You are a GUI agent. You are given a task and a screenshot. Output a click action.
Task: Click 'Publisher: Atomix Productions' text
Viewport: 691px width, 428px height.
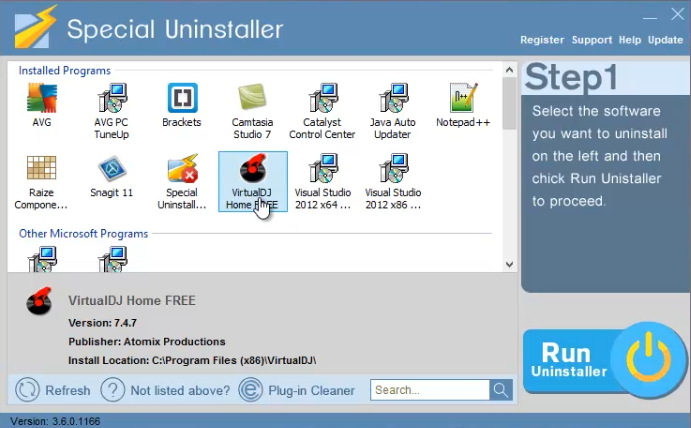point(147,342)
